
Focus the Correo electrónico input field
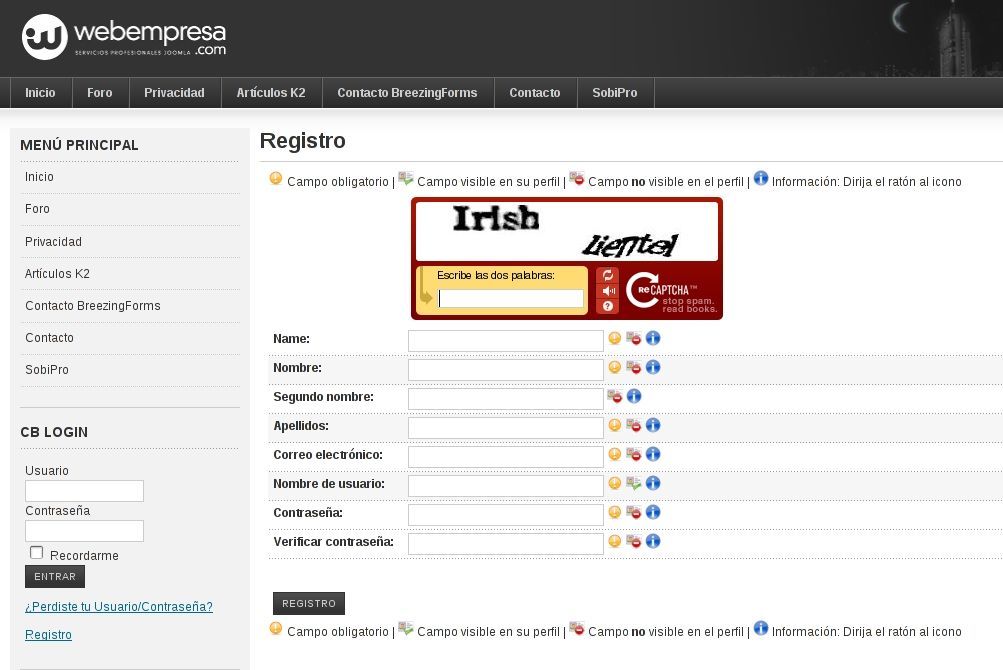point(506,457)
